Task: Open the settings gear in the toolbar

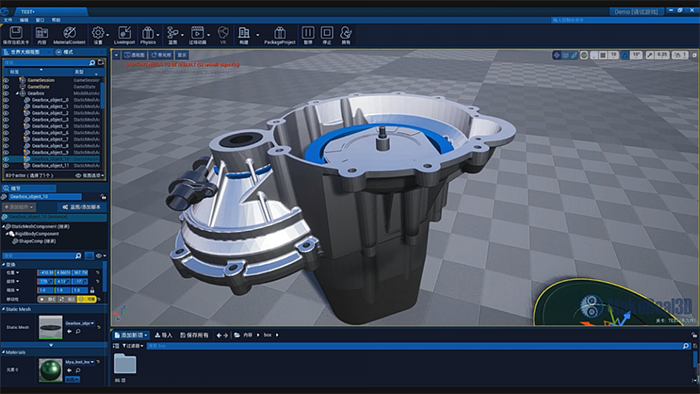Action: (x=98, y=35)
